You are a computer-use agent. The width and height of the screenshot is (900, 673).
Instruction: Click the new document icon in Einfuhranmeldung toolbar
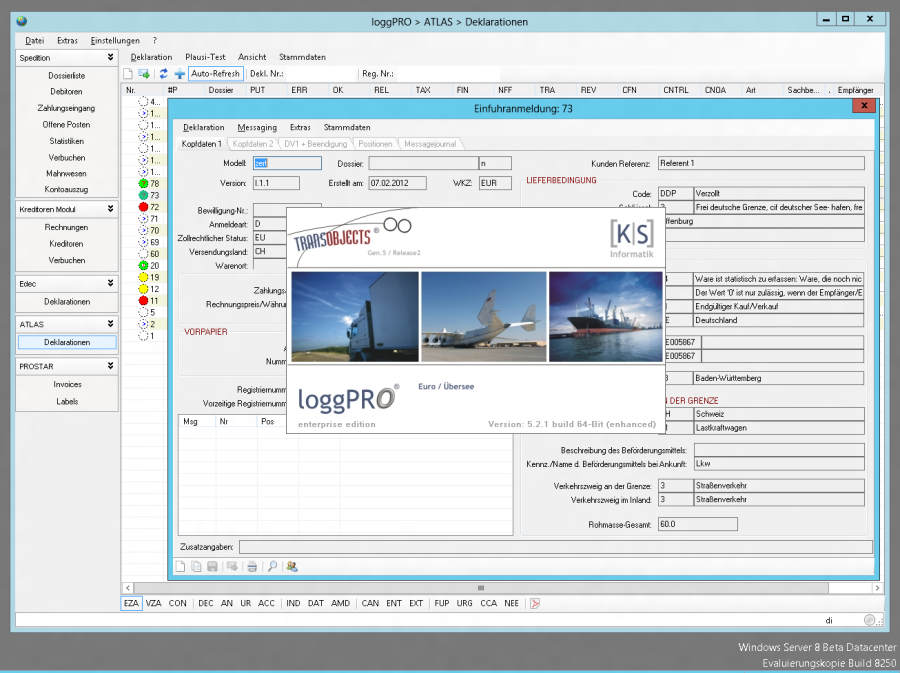[x=180, y=566]
